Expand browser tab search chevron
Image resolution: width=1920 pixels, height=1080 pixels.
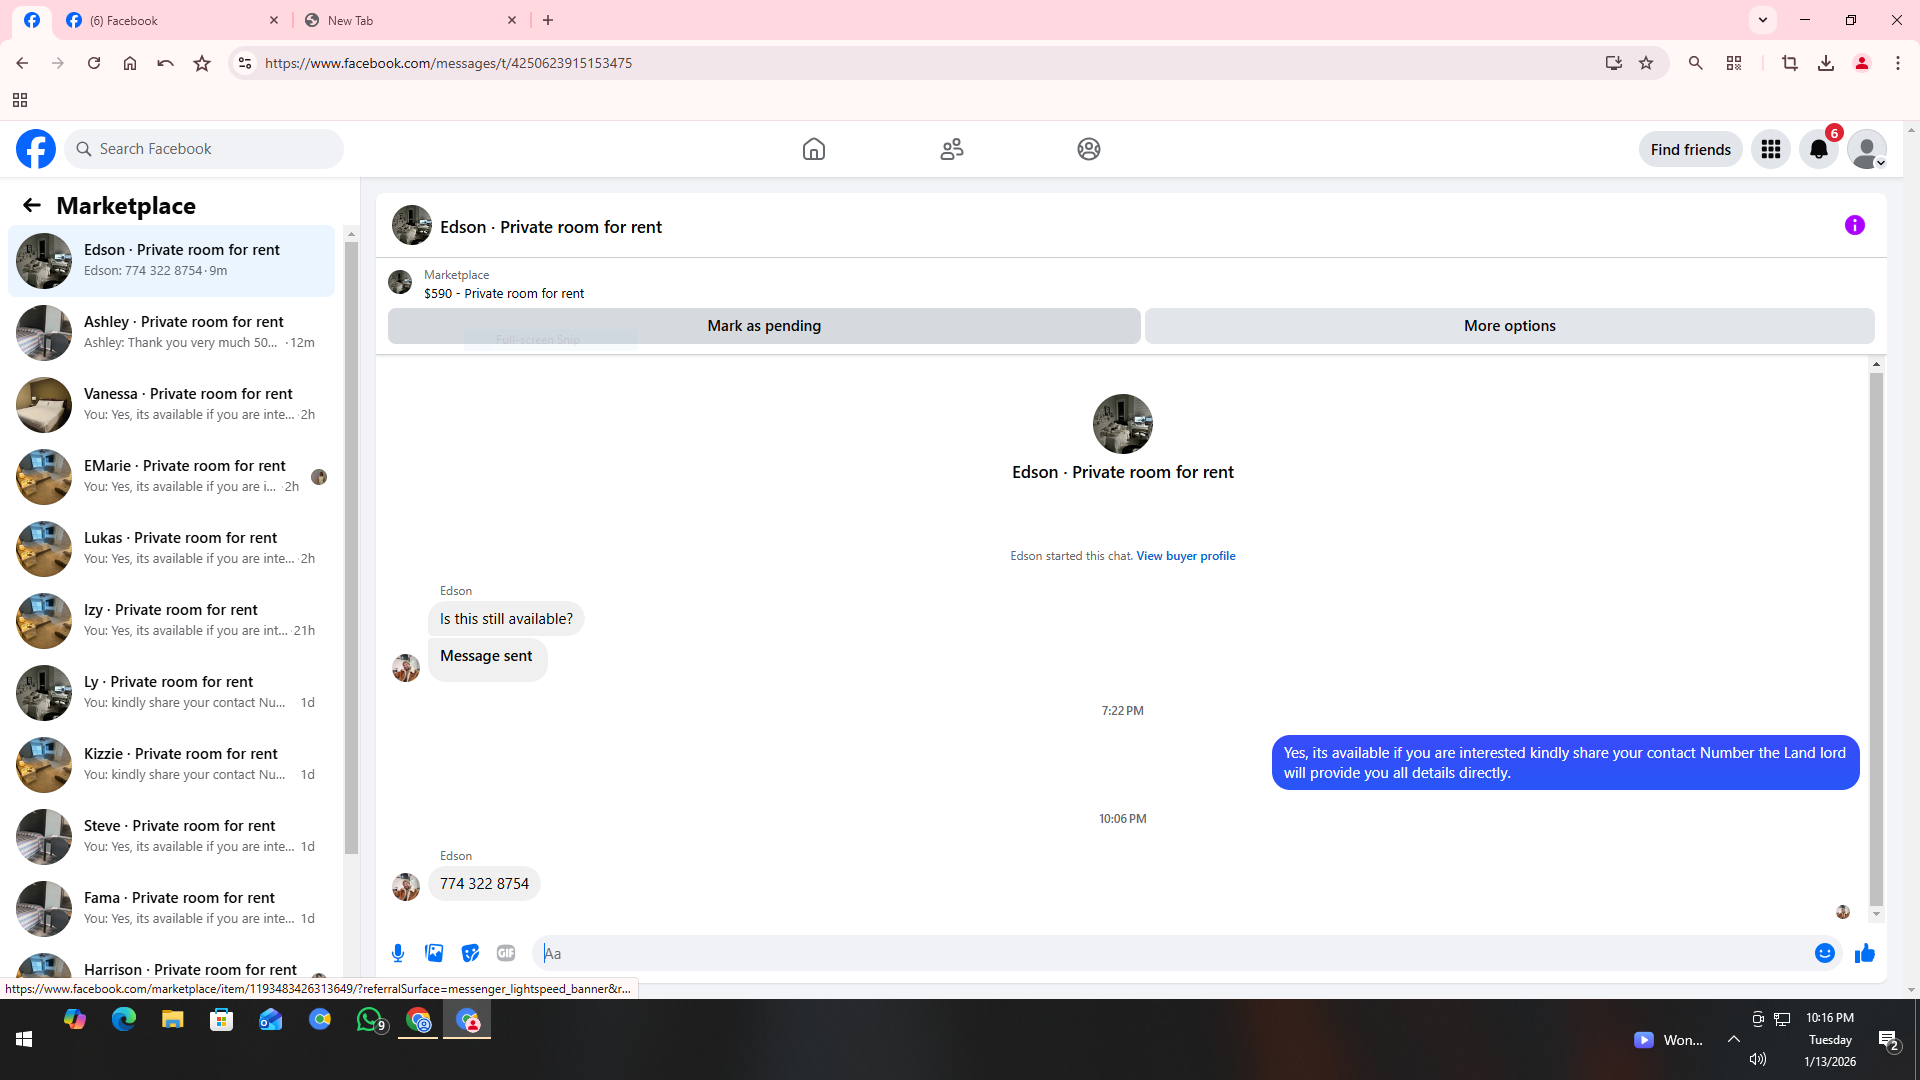1763,19
